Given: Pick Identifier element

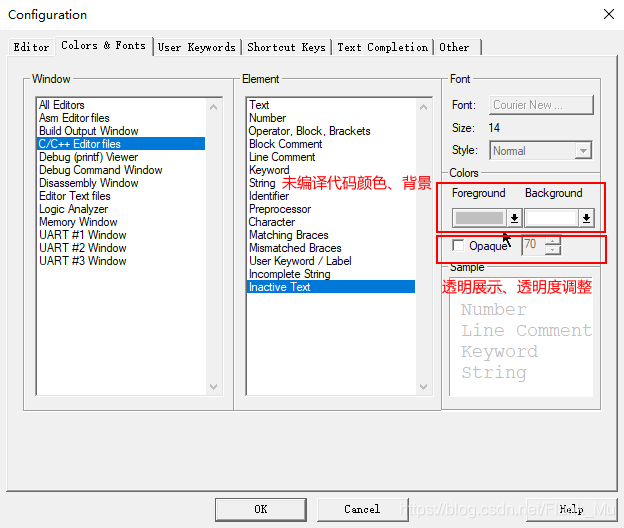Looking at the screenshot, I should 331,196.
